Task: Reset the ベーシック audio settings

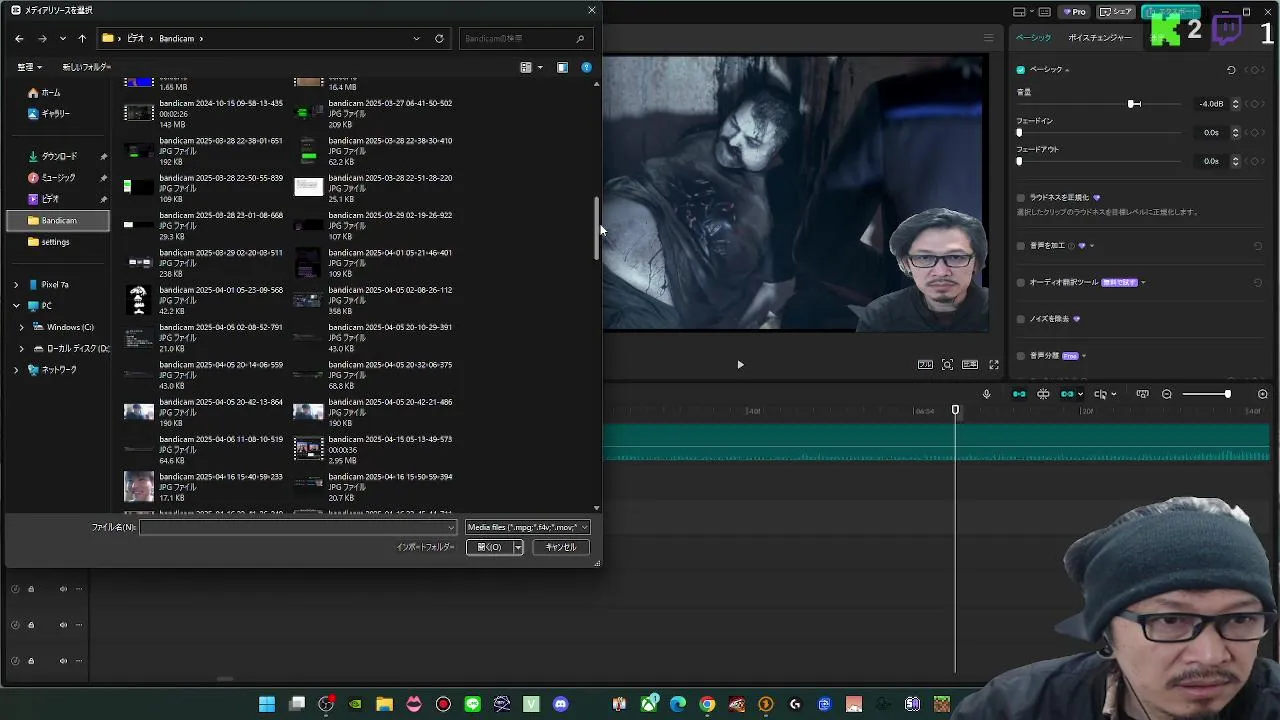Action: coord(1231,70)
